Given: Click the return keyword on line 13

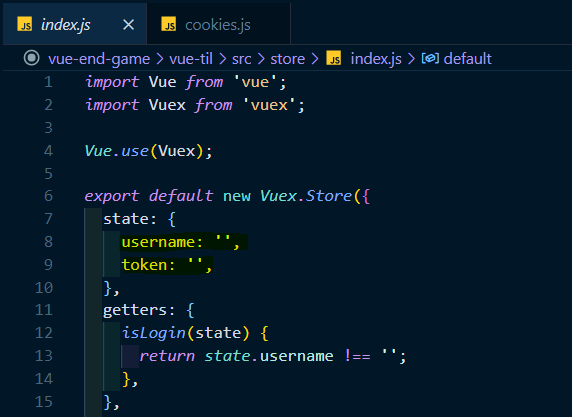Looking at the screenshot, I should [x=167, y=356].
